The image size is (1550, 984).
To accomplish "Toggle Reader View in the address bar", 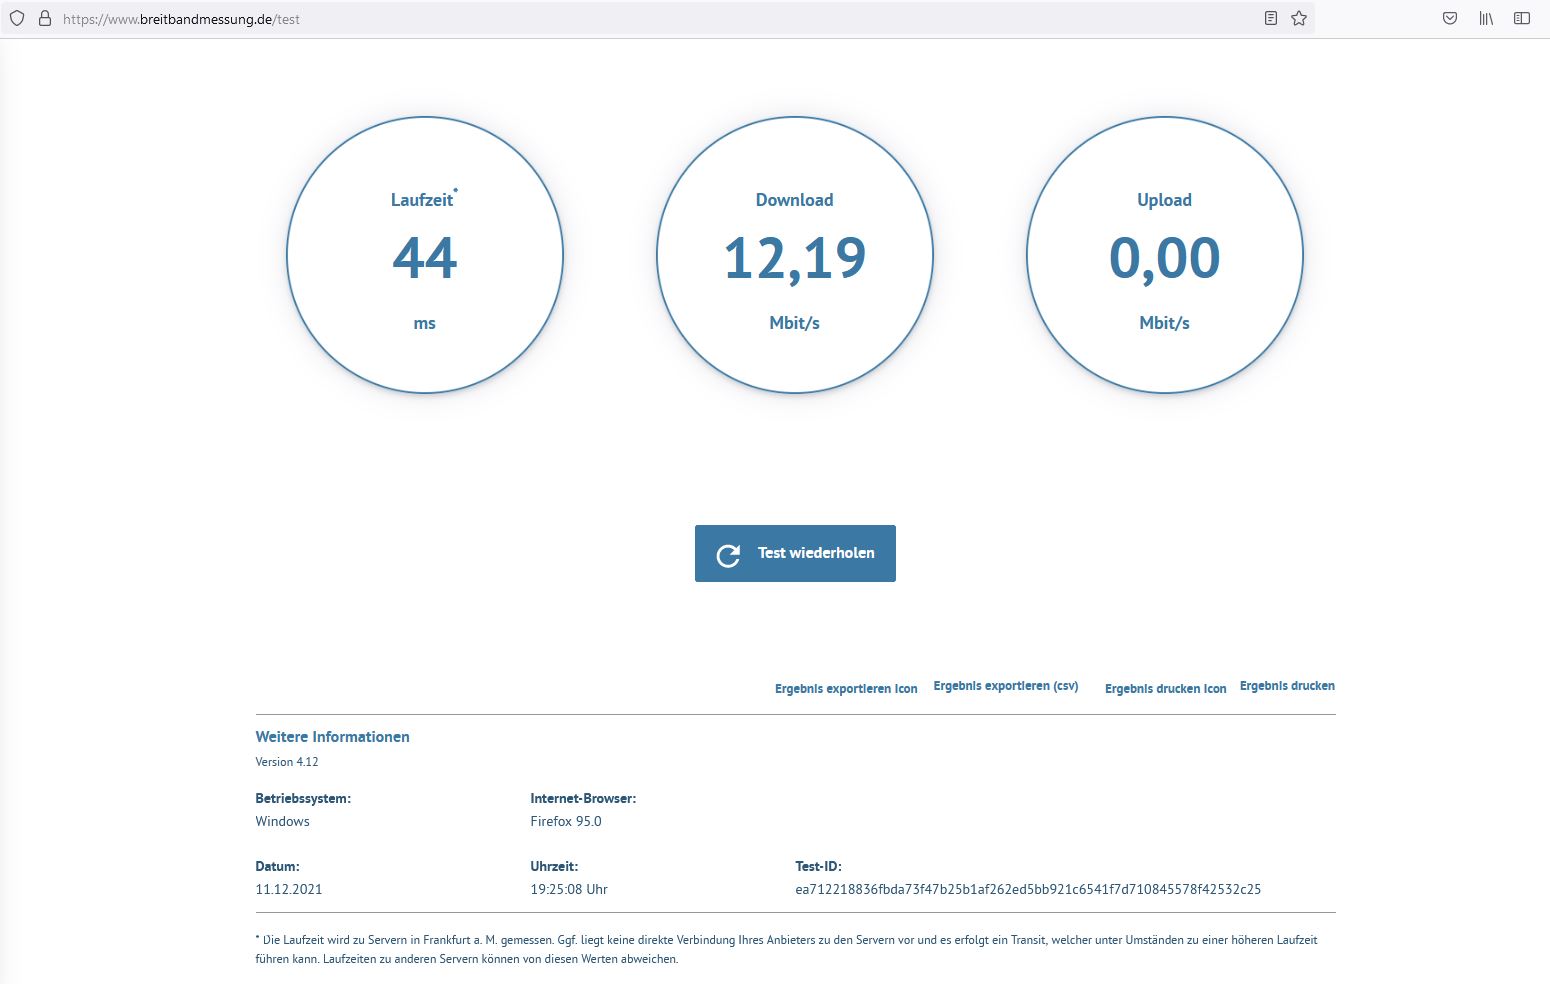I will (1271, 18).
